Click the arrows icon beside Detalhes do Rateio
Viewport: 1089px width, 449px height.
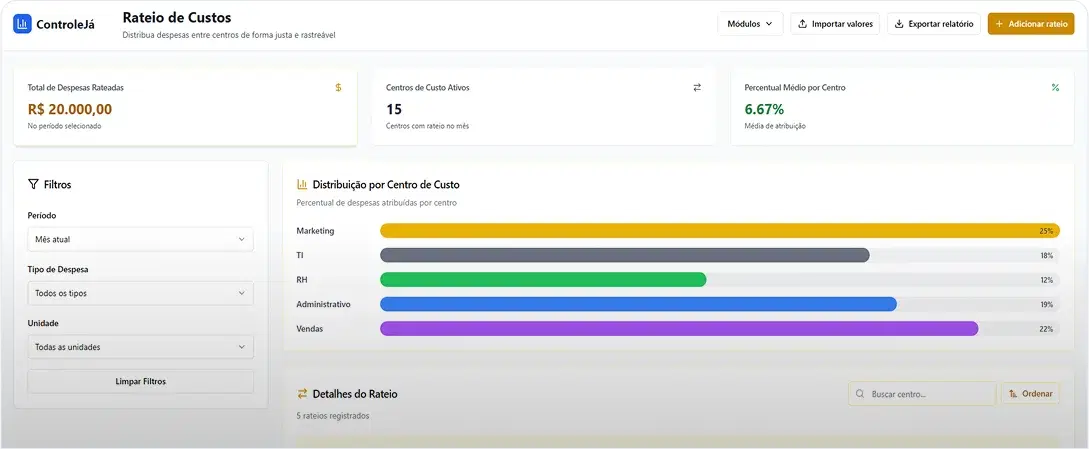tap(302, 394)
